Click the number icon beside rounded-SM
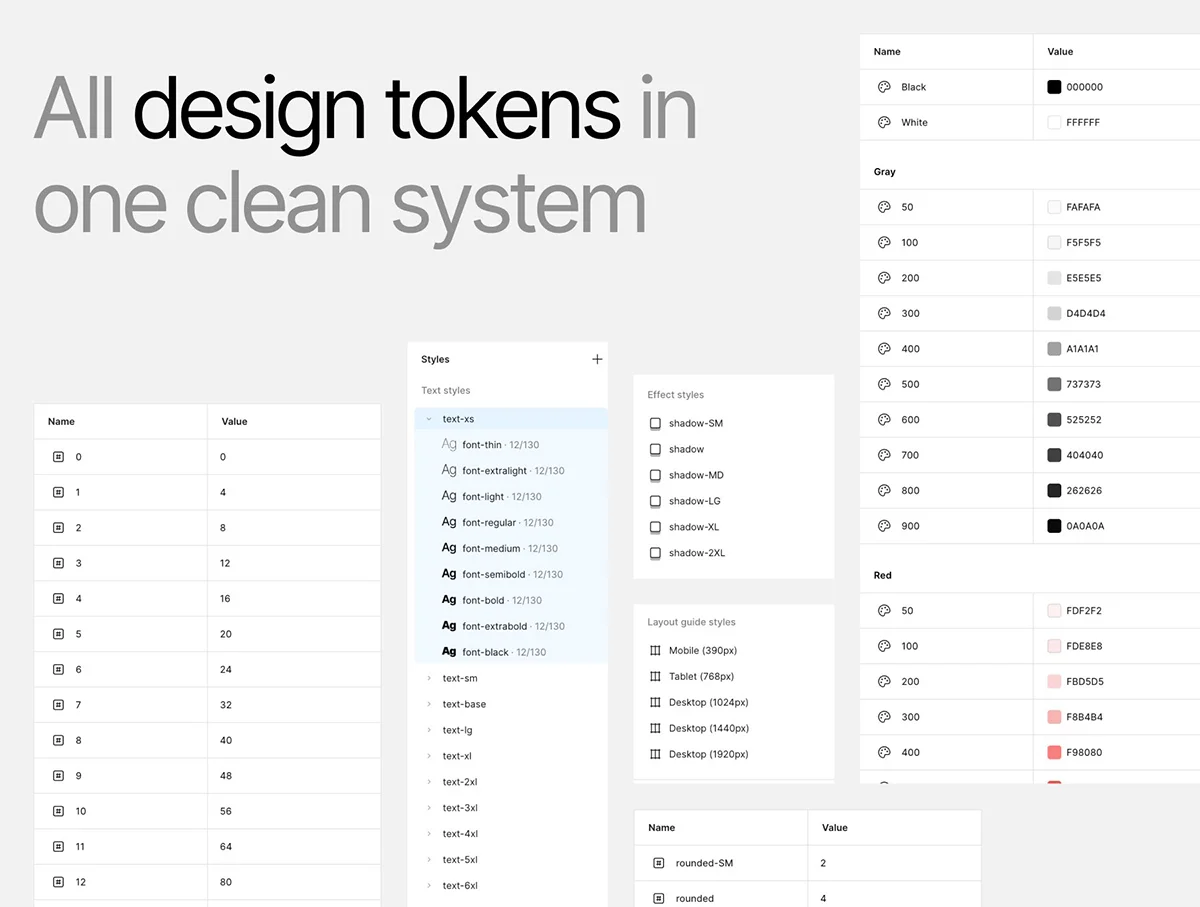Image resolution: width=1200 pixels, height=907 pixels. click(658, 863)
